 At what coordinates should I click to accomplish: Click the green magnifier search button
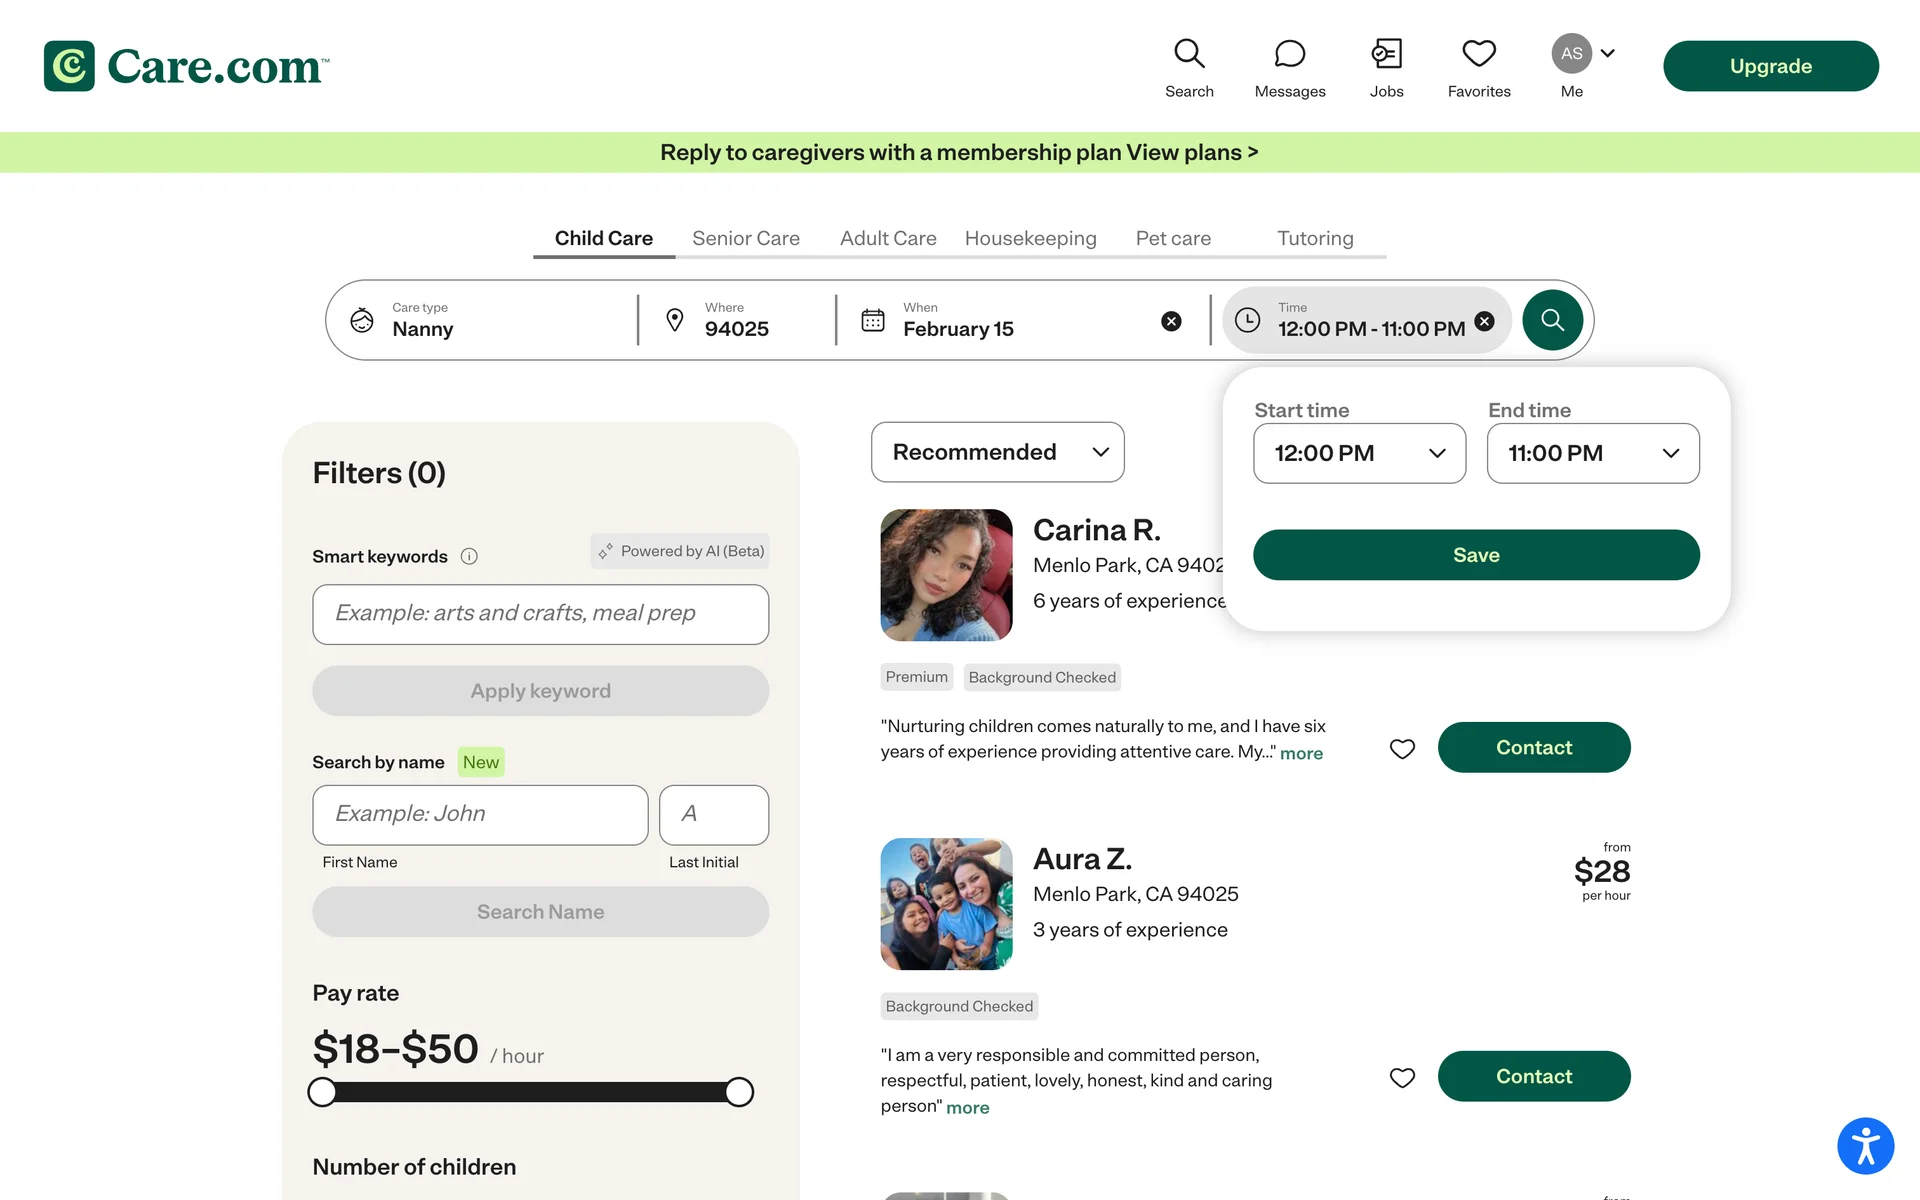(x=1551, y=320)
